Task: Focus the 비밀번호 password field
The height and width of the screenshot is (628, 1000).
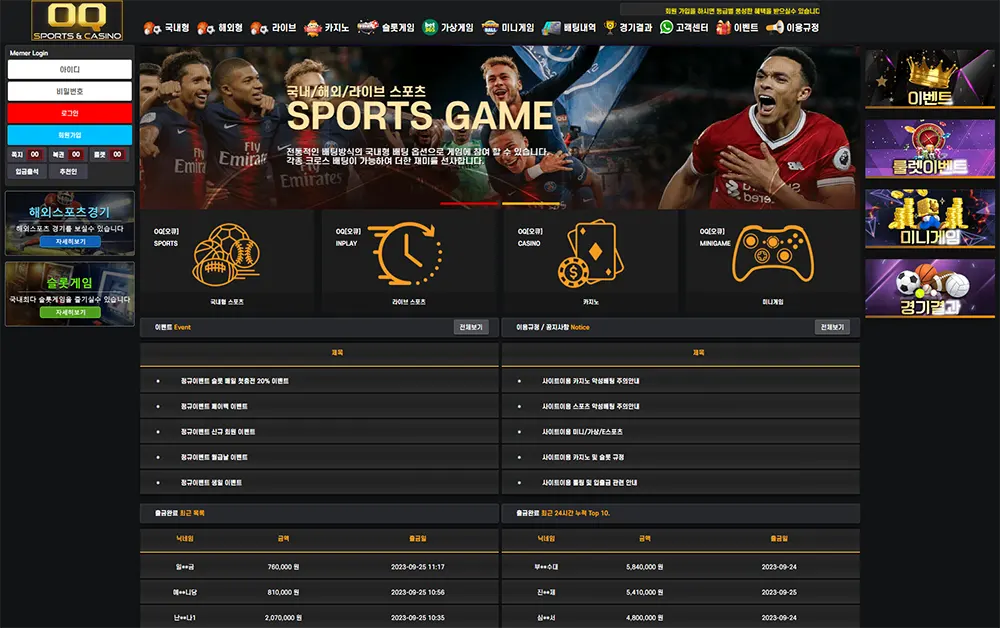Action: coord(70,91)
